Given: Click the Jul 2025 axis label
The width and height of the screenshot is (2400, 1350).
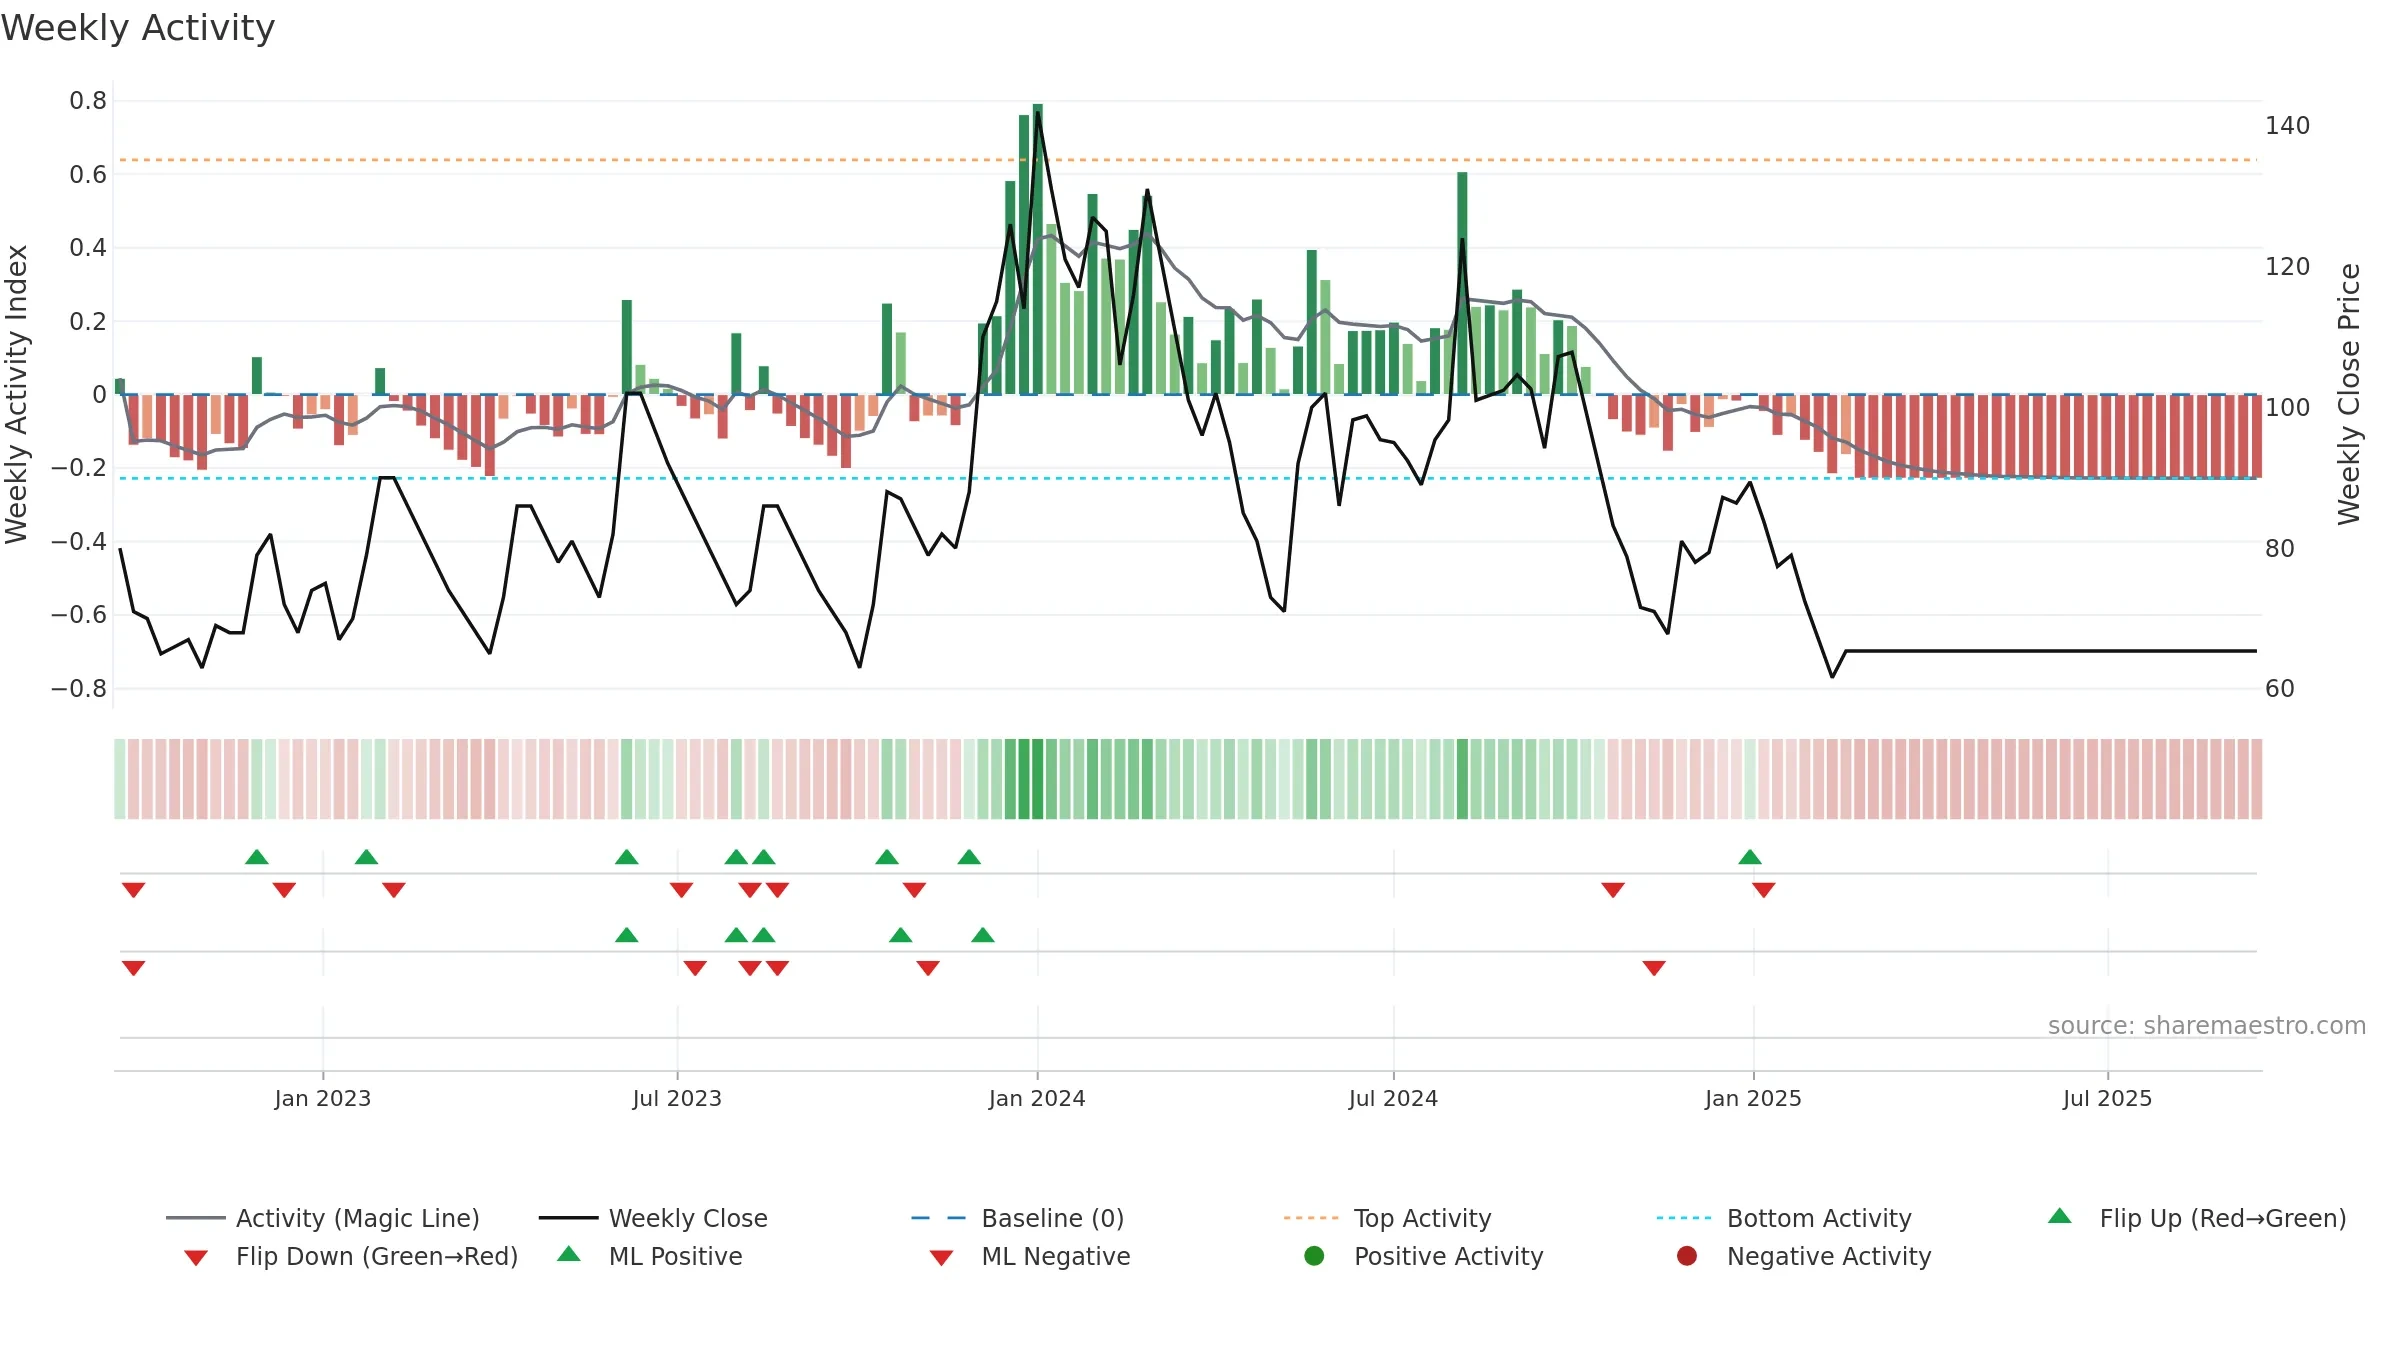Looking at the screenshot, I should pos(2107,1098).
